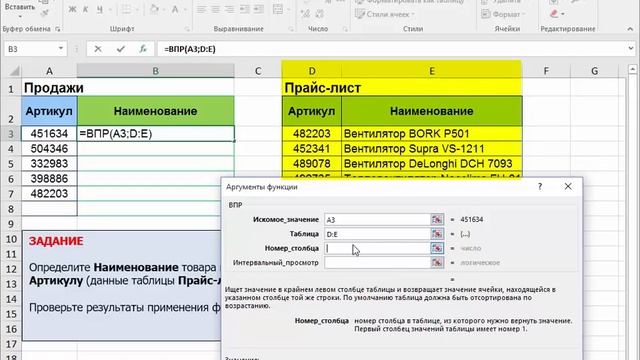Viewport: 640px width, 360px height.
Task: Expand the formula bar chevron
Action: click(631, 49)
